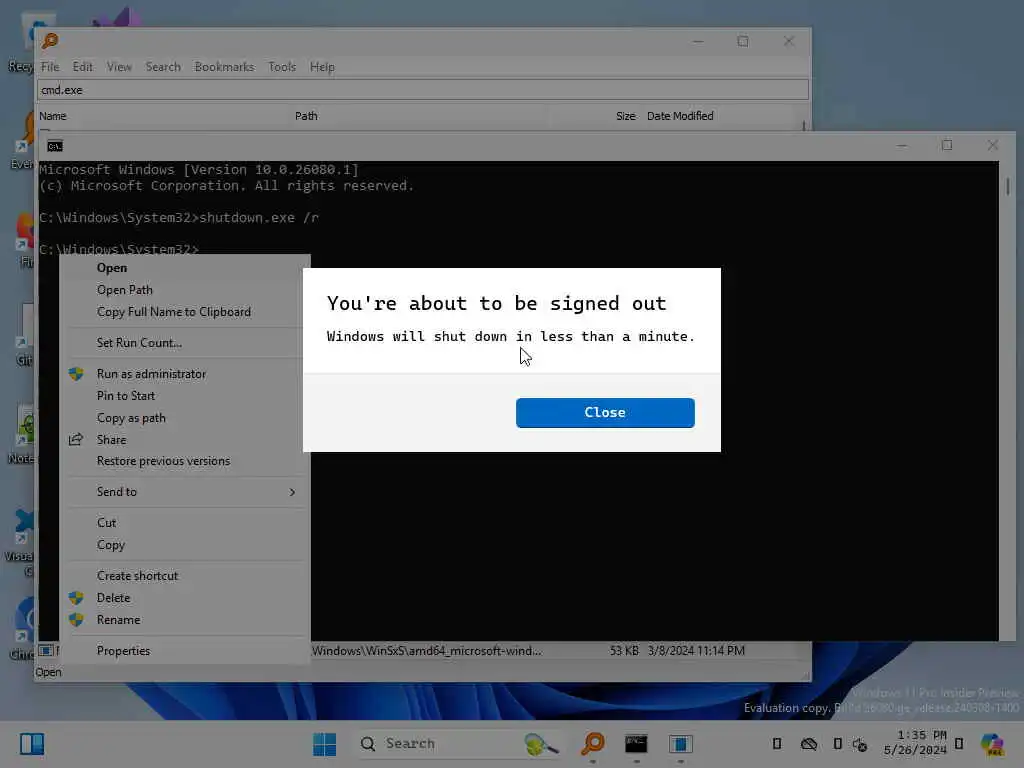Viewport: 1024px width, 768px height.
Task: Choose Restore previous versions
Action: [163, 461]
